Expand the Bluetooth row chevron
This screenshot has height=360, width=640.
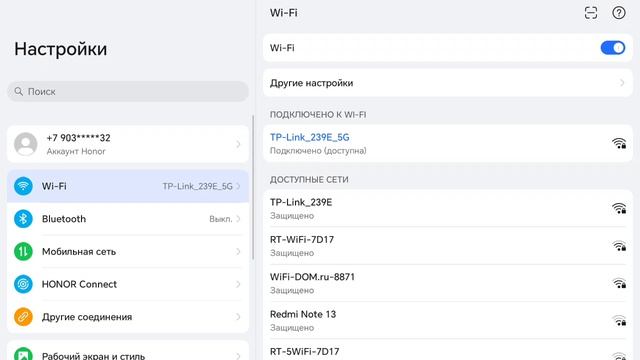(x=238, y=219)
